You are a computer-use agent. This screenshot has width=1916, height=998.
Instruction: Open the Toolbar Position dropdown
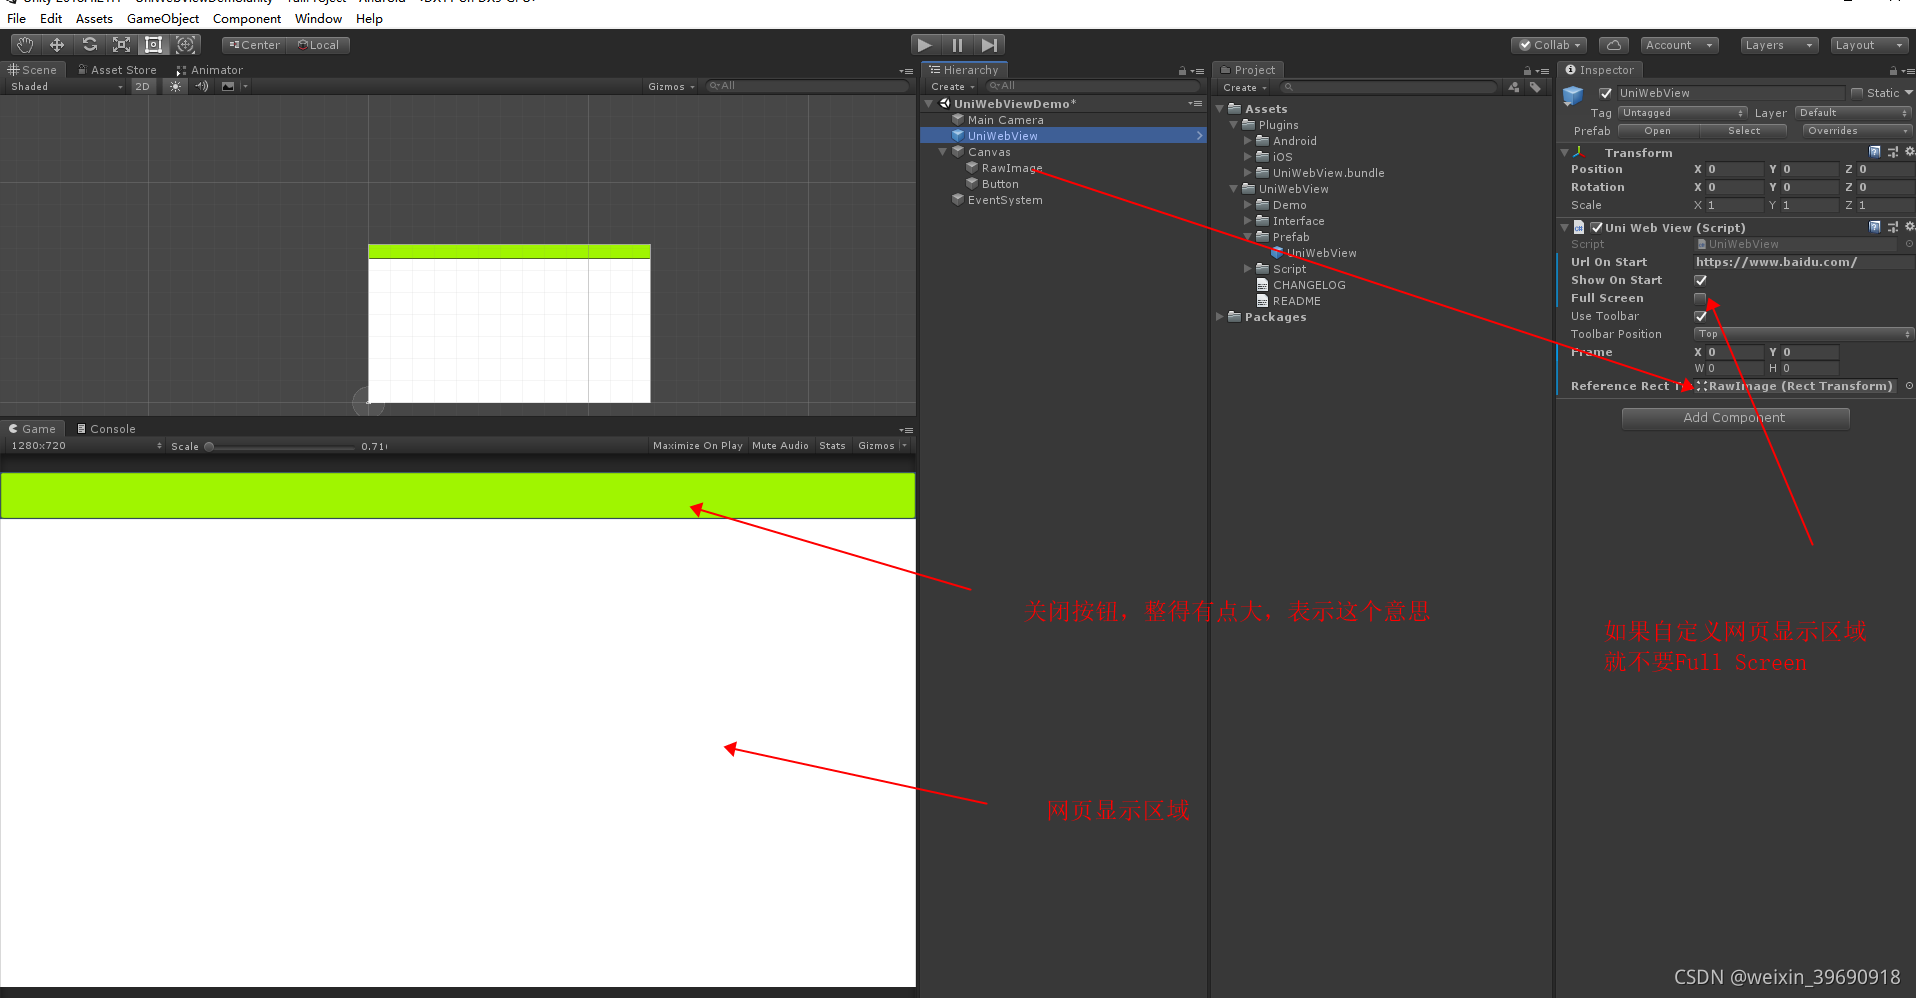[1802, 333]
